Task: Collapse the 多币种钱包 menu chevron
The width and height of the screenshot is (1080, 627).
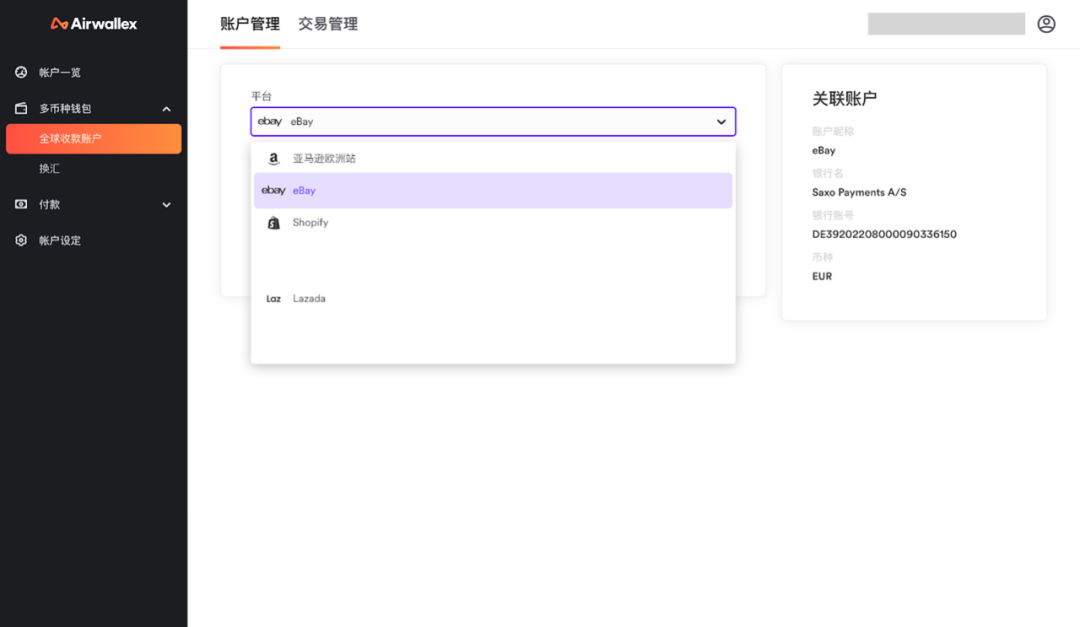Action: [x=166, y=109]
